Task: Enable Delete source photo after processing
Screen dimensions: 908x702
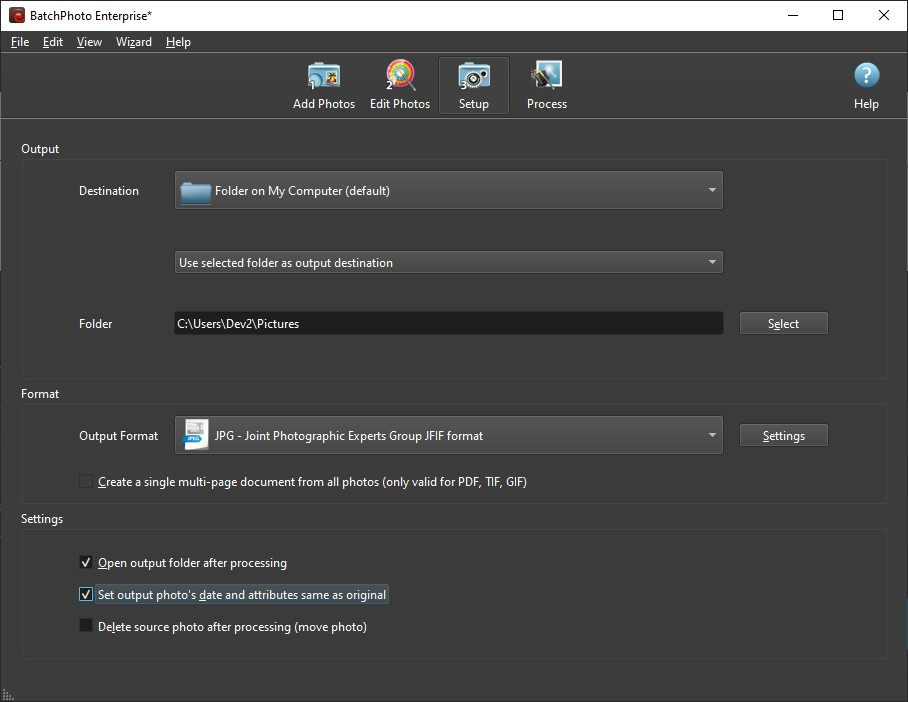Action: coord(86,627)
